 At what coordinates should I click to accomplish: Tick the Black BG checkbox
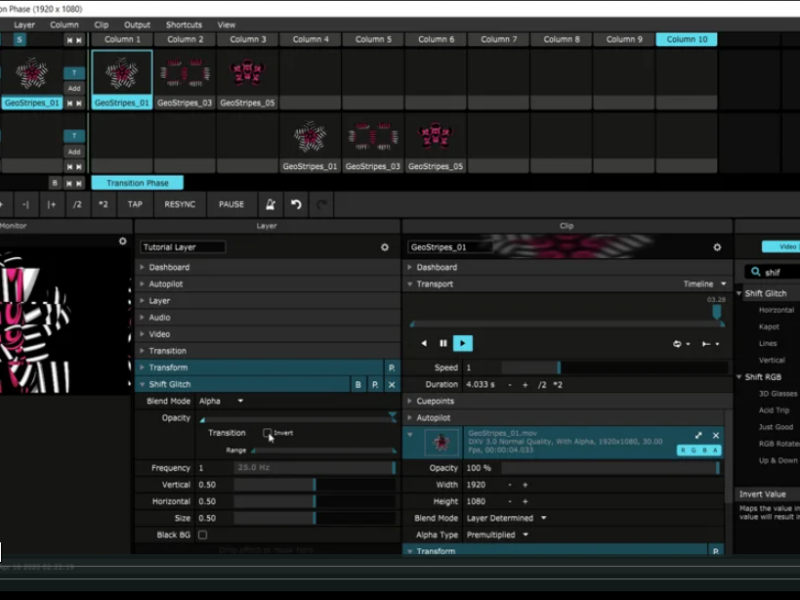[x=203, y=535]
